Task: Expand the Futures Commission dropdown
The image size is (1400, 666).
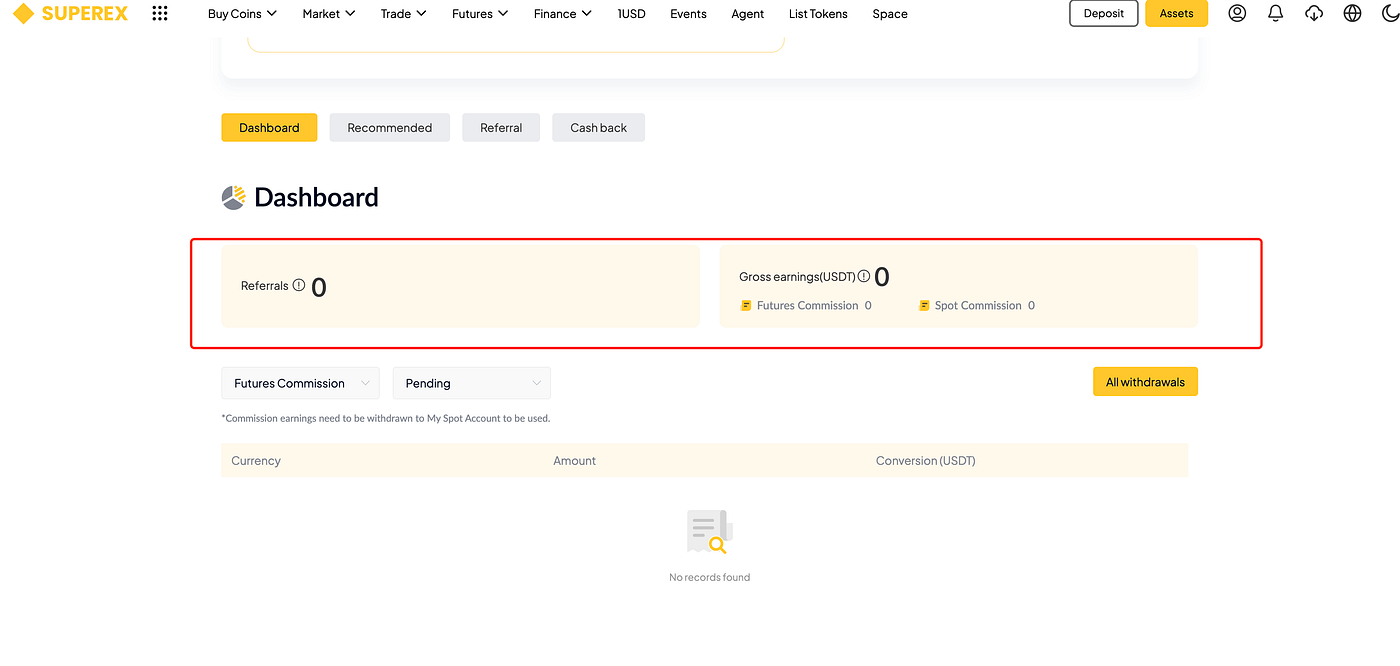Action: 300,383
